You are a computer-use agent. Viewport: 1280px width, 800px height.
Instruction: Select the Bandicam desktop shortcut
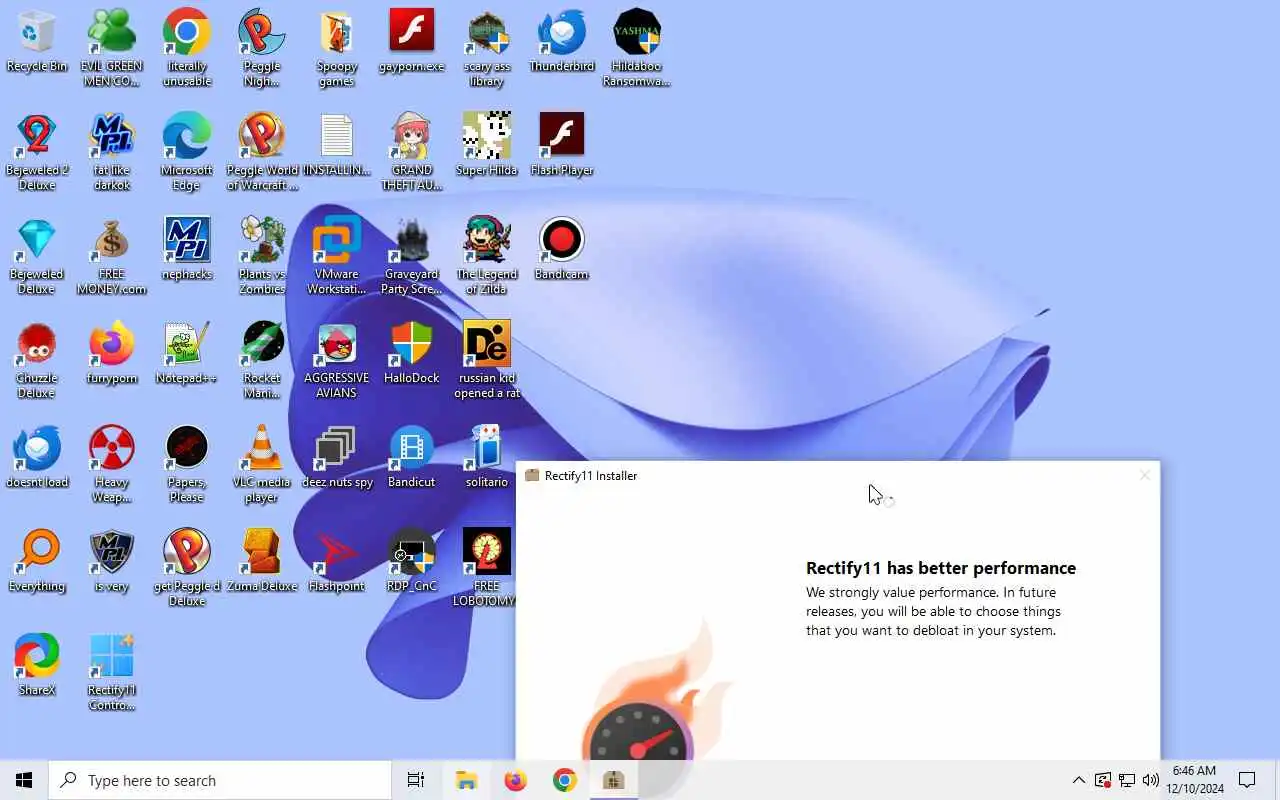pos(562,250)
